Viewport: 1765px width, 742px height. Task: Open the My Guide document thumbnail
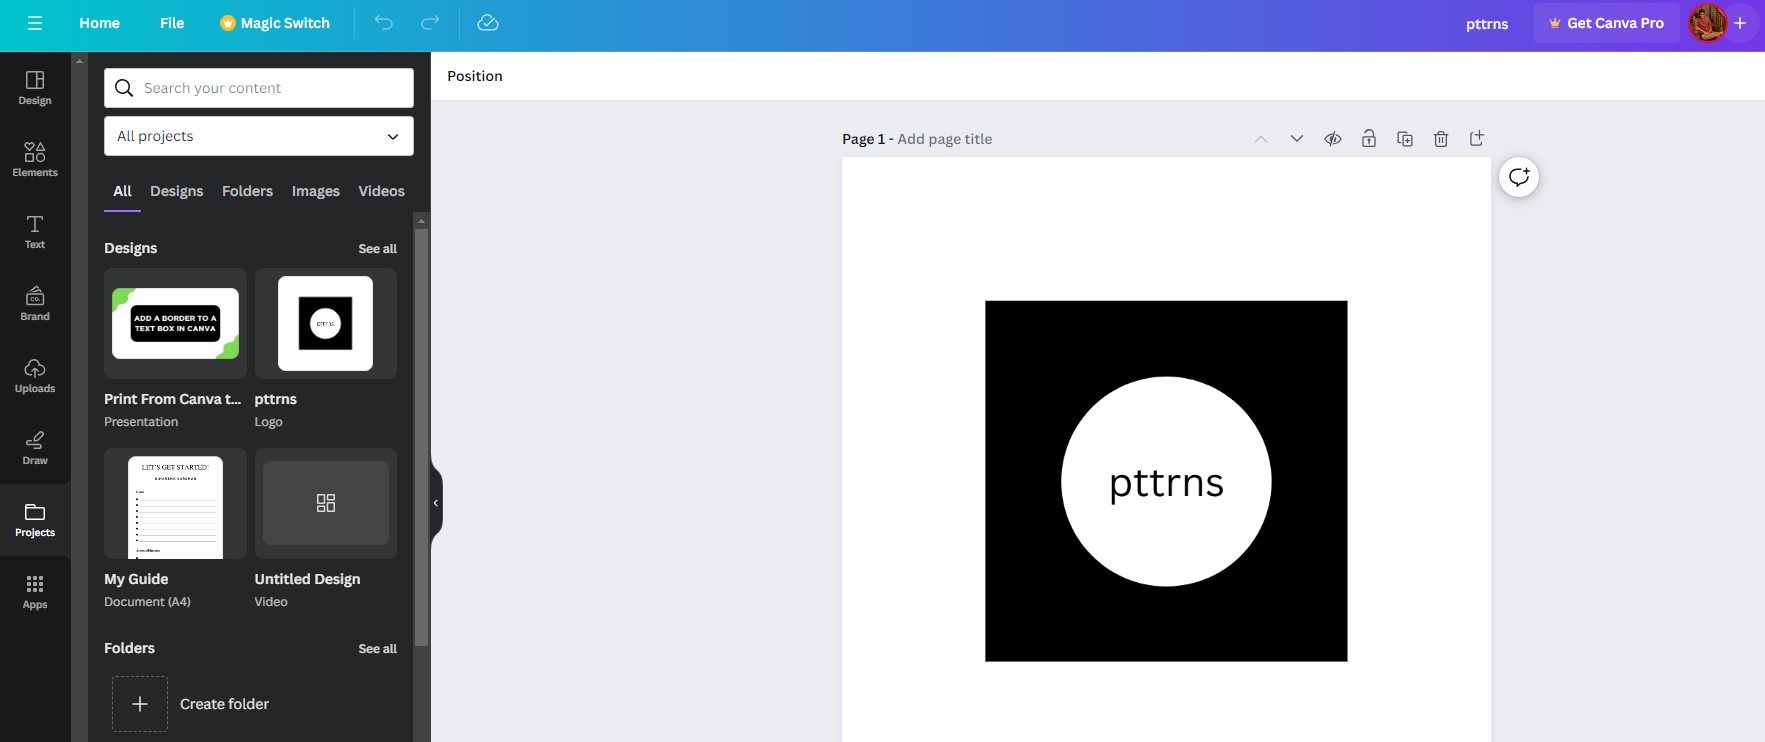(175, 504)
